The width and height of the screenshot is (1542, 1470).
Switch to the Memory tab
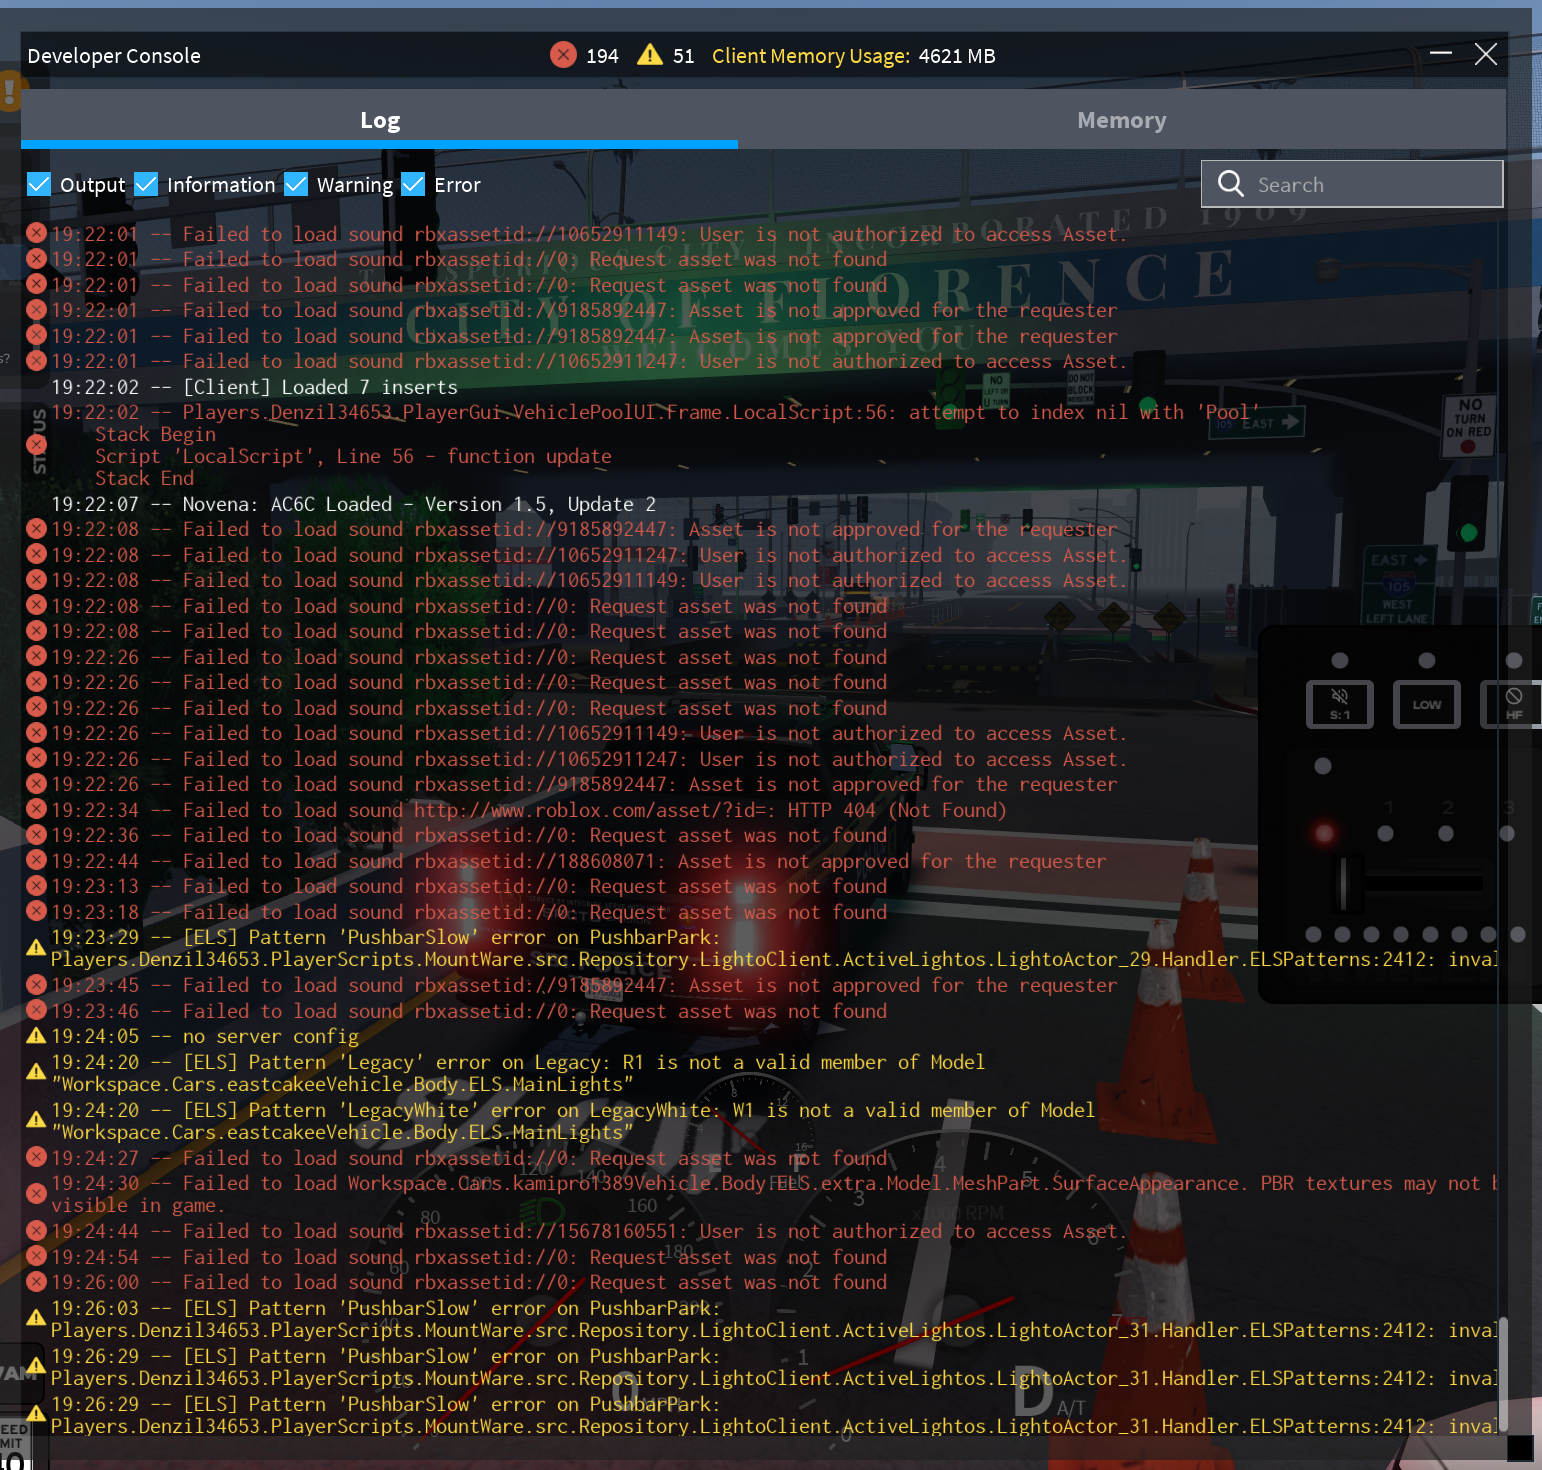[1121, 121]
